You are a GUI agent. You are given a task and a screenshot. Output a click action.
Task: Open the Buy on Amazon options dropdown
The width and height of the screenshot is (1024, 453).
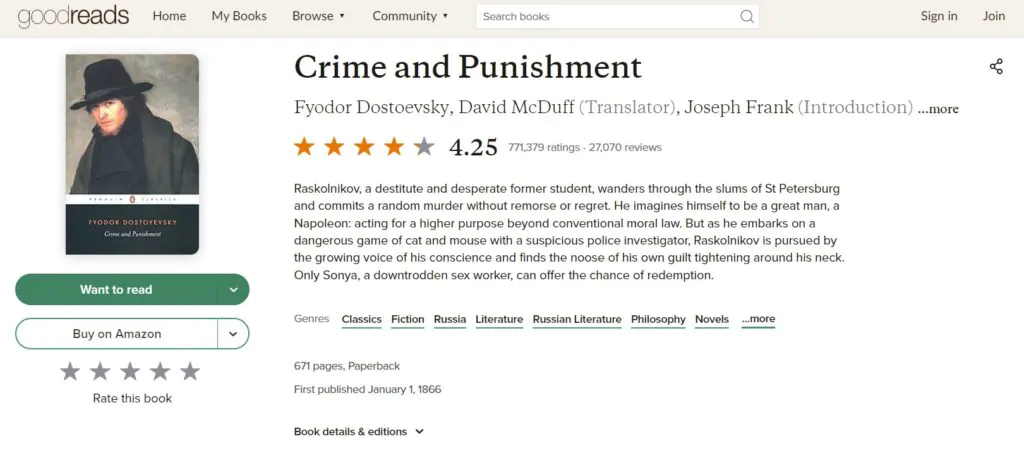pyautogui.click(x=233, y=334)
